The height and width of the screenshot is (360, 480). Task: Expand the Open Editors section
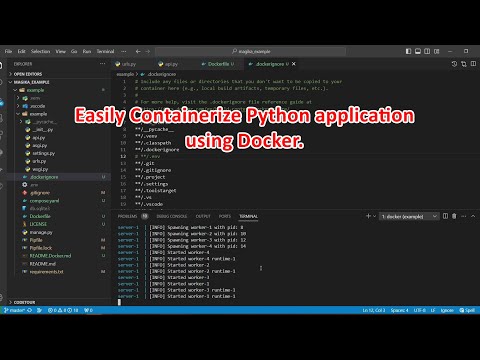click(28, 74)
